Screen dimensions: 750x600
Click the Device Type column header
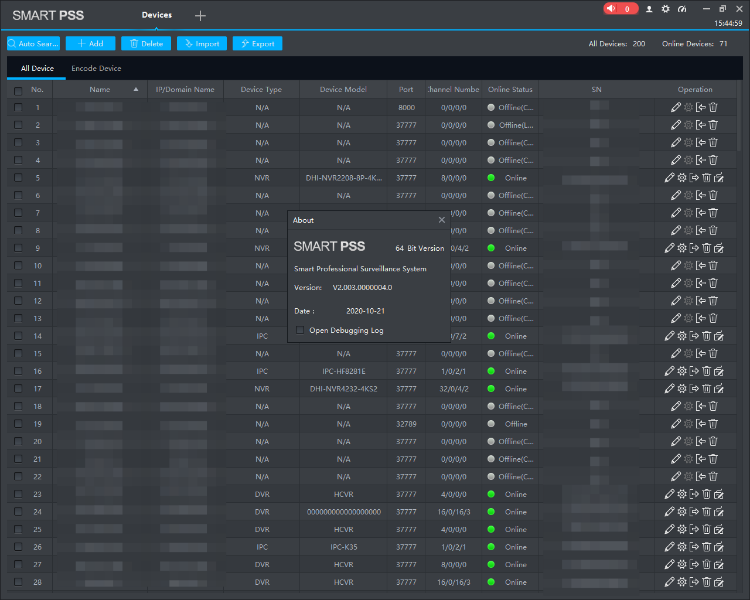coord(261,89)
